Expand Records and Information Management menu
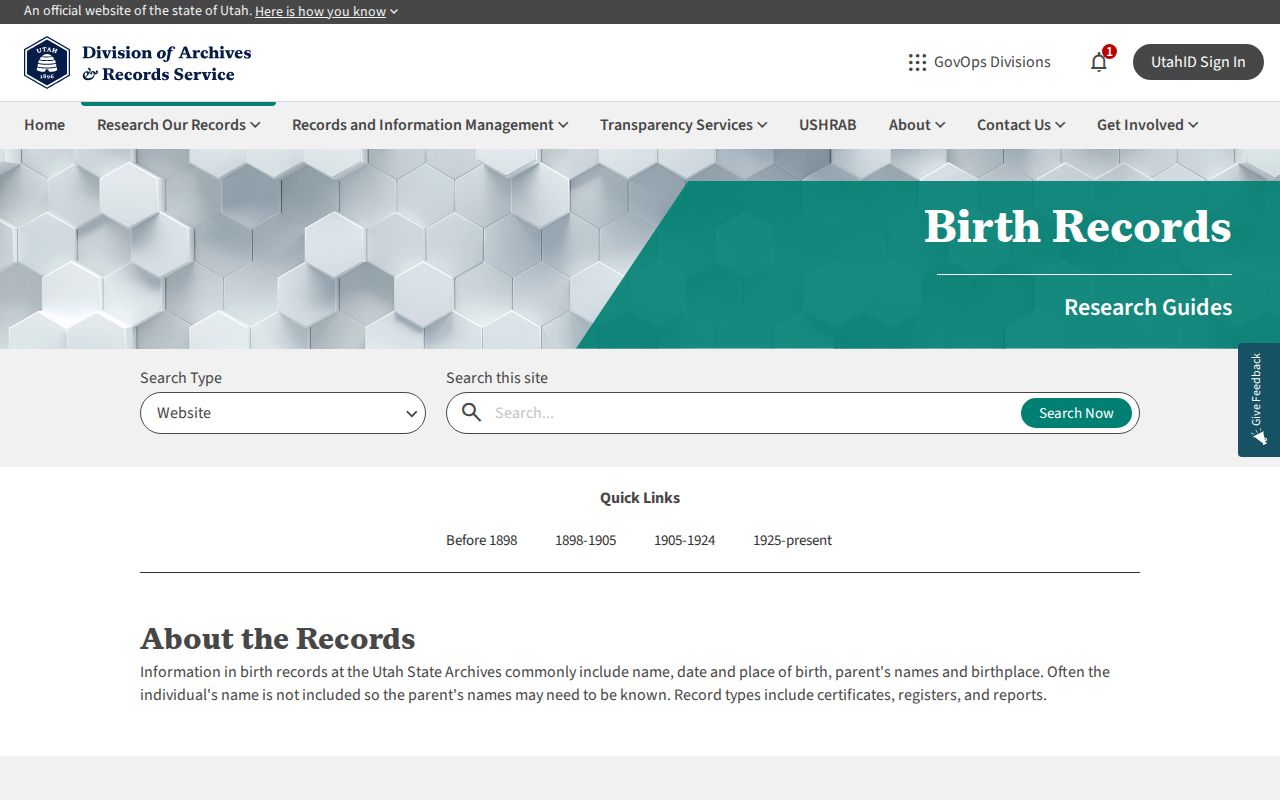The height and width of the screenshot is (800, 1280). (x=430, y=125)
